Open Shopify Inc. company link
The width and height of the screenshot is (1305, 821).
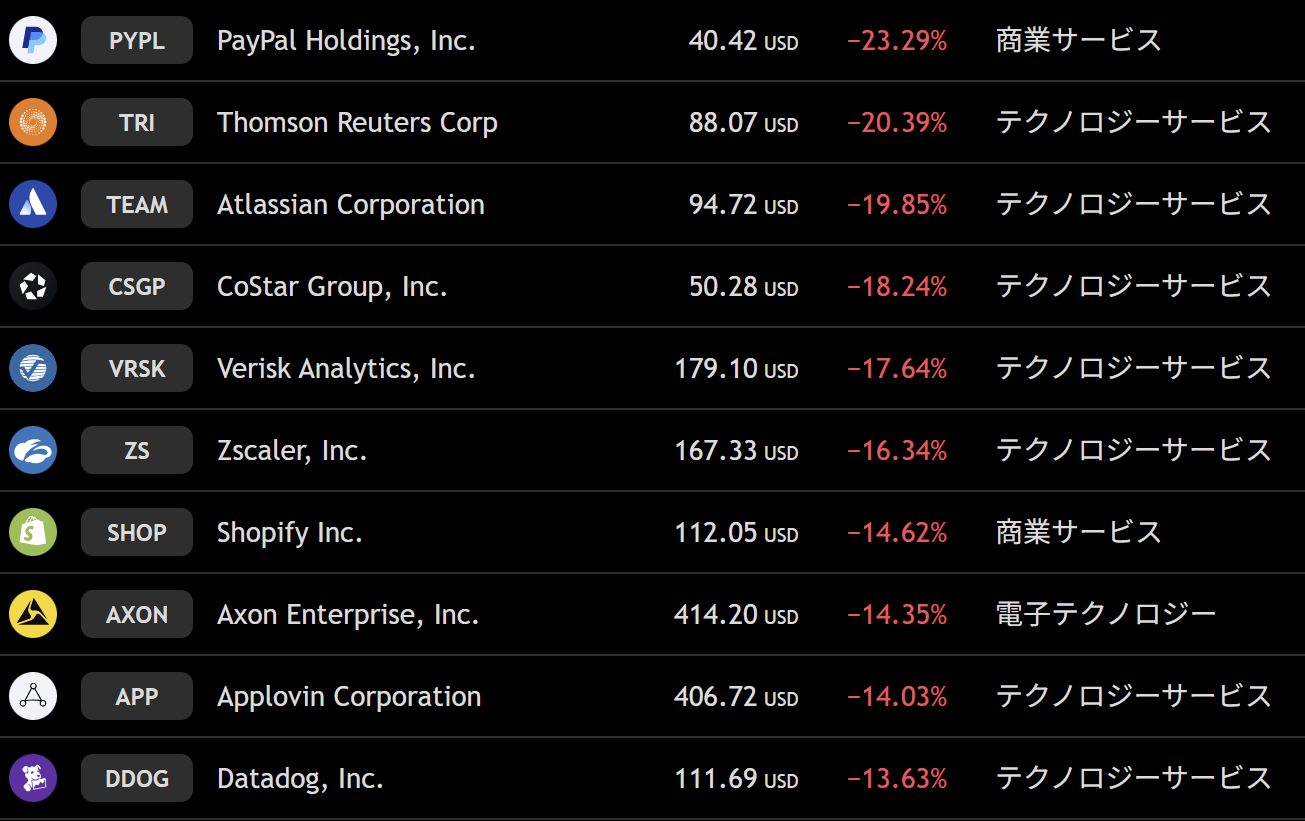click(290, 533)
